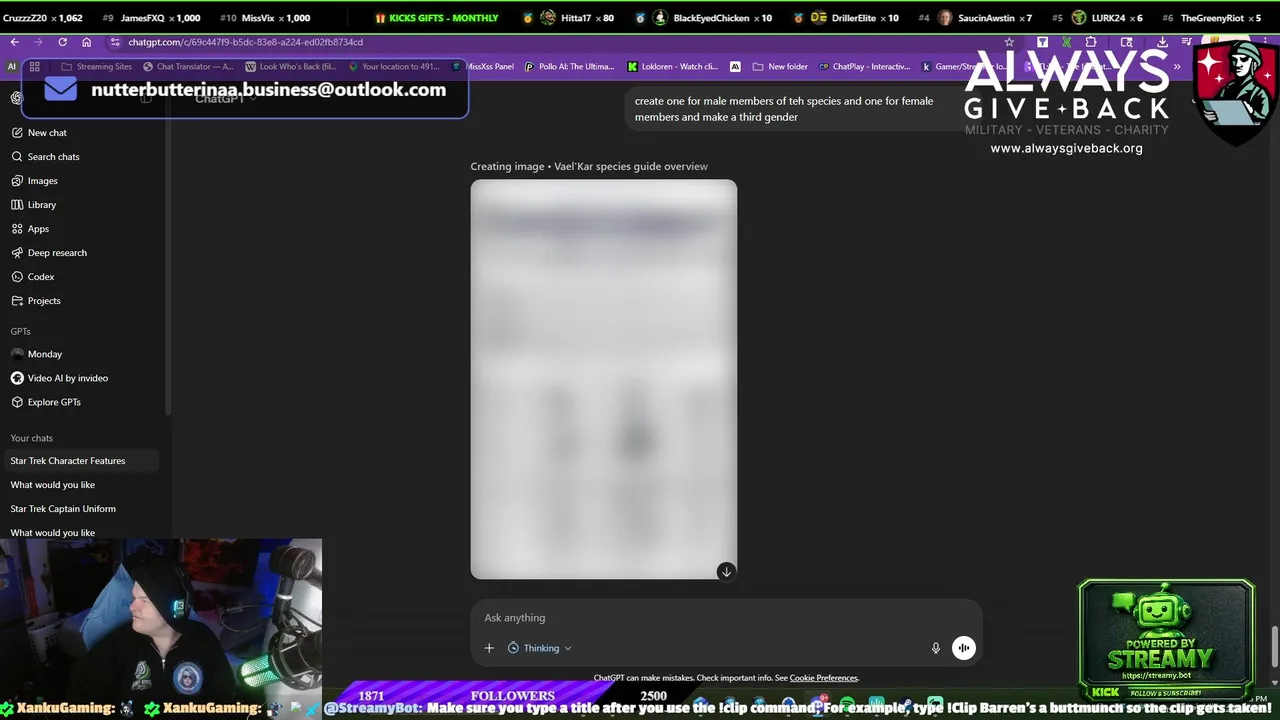The image size is (1280, 720).
Task: Click the Codex icon in sidebar
Action: [17, 276]
